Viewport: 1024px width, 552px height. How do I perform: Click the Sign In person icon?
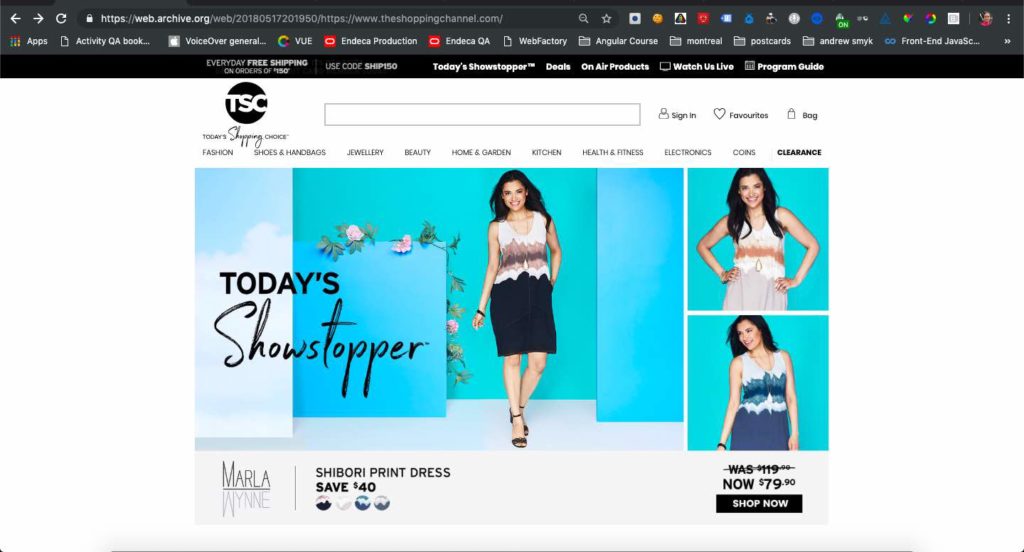coord(664,114)
